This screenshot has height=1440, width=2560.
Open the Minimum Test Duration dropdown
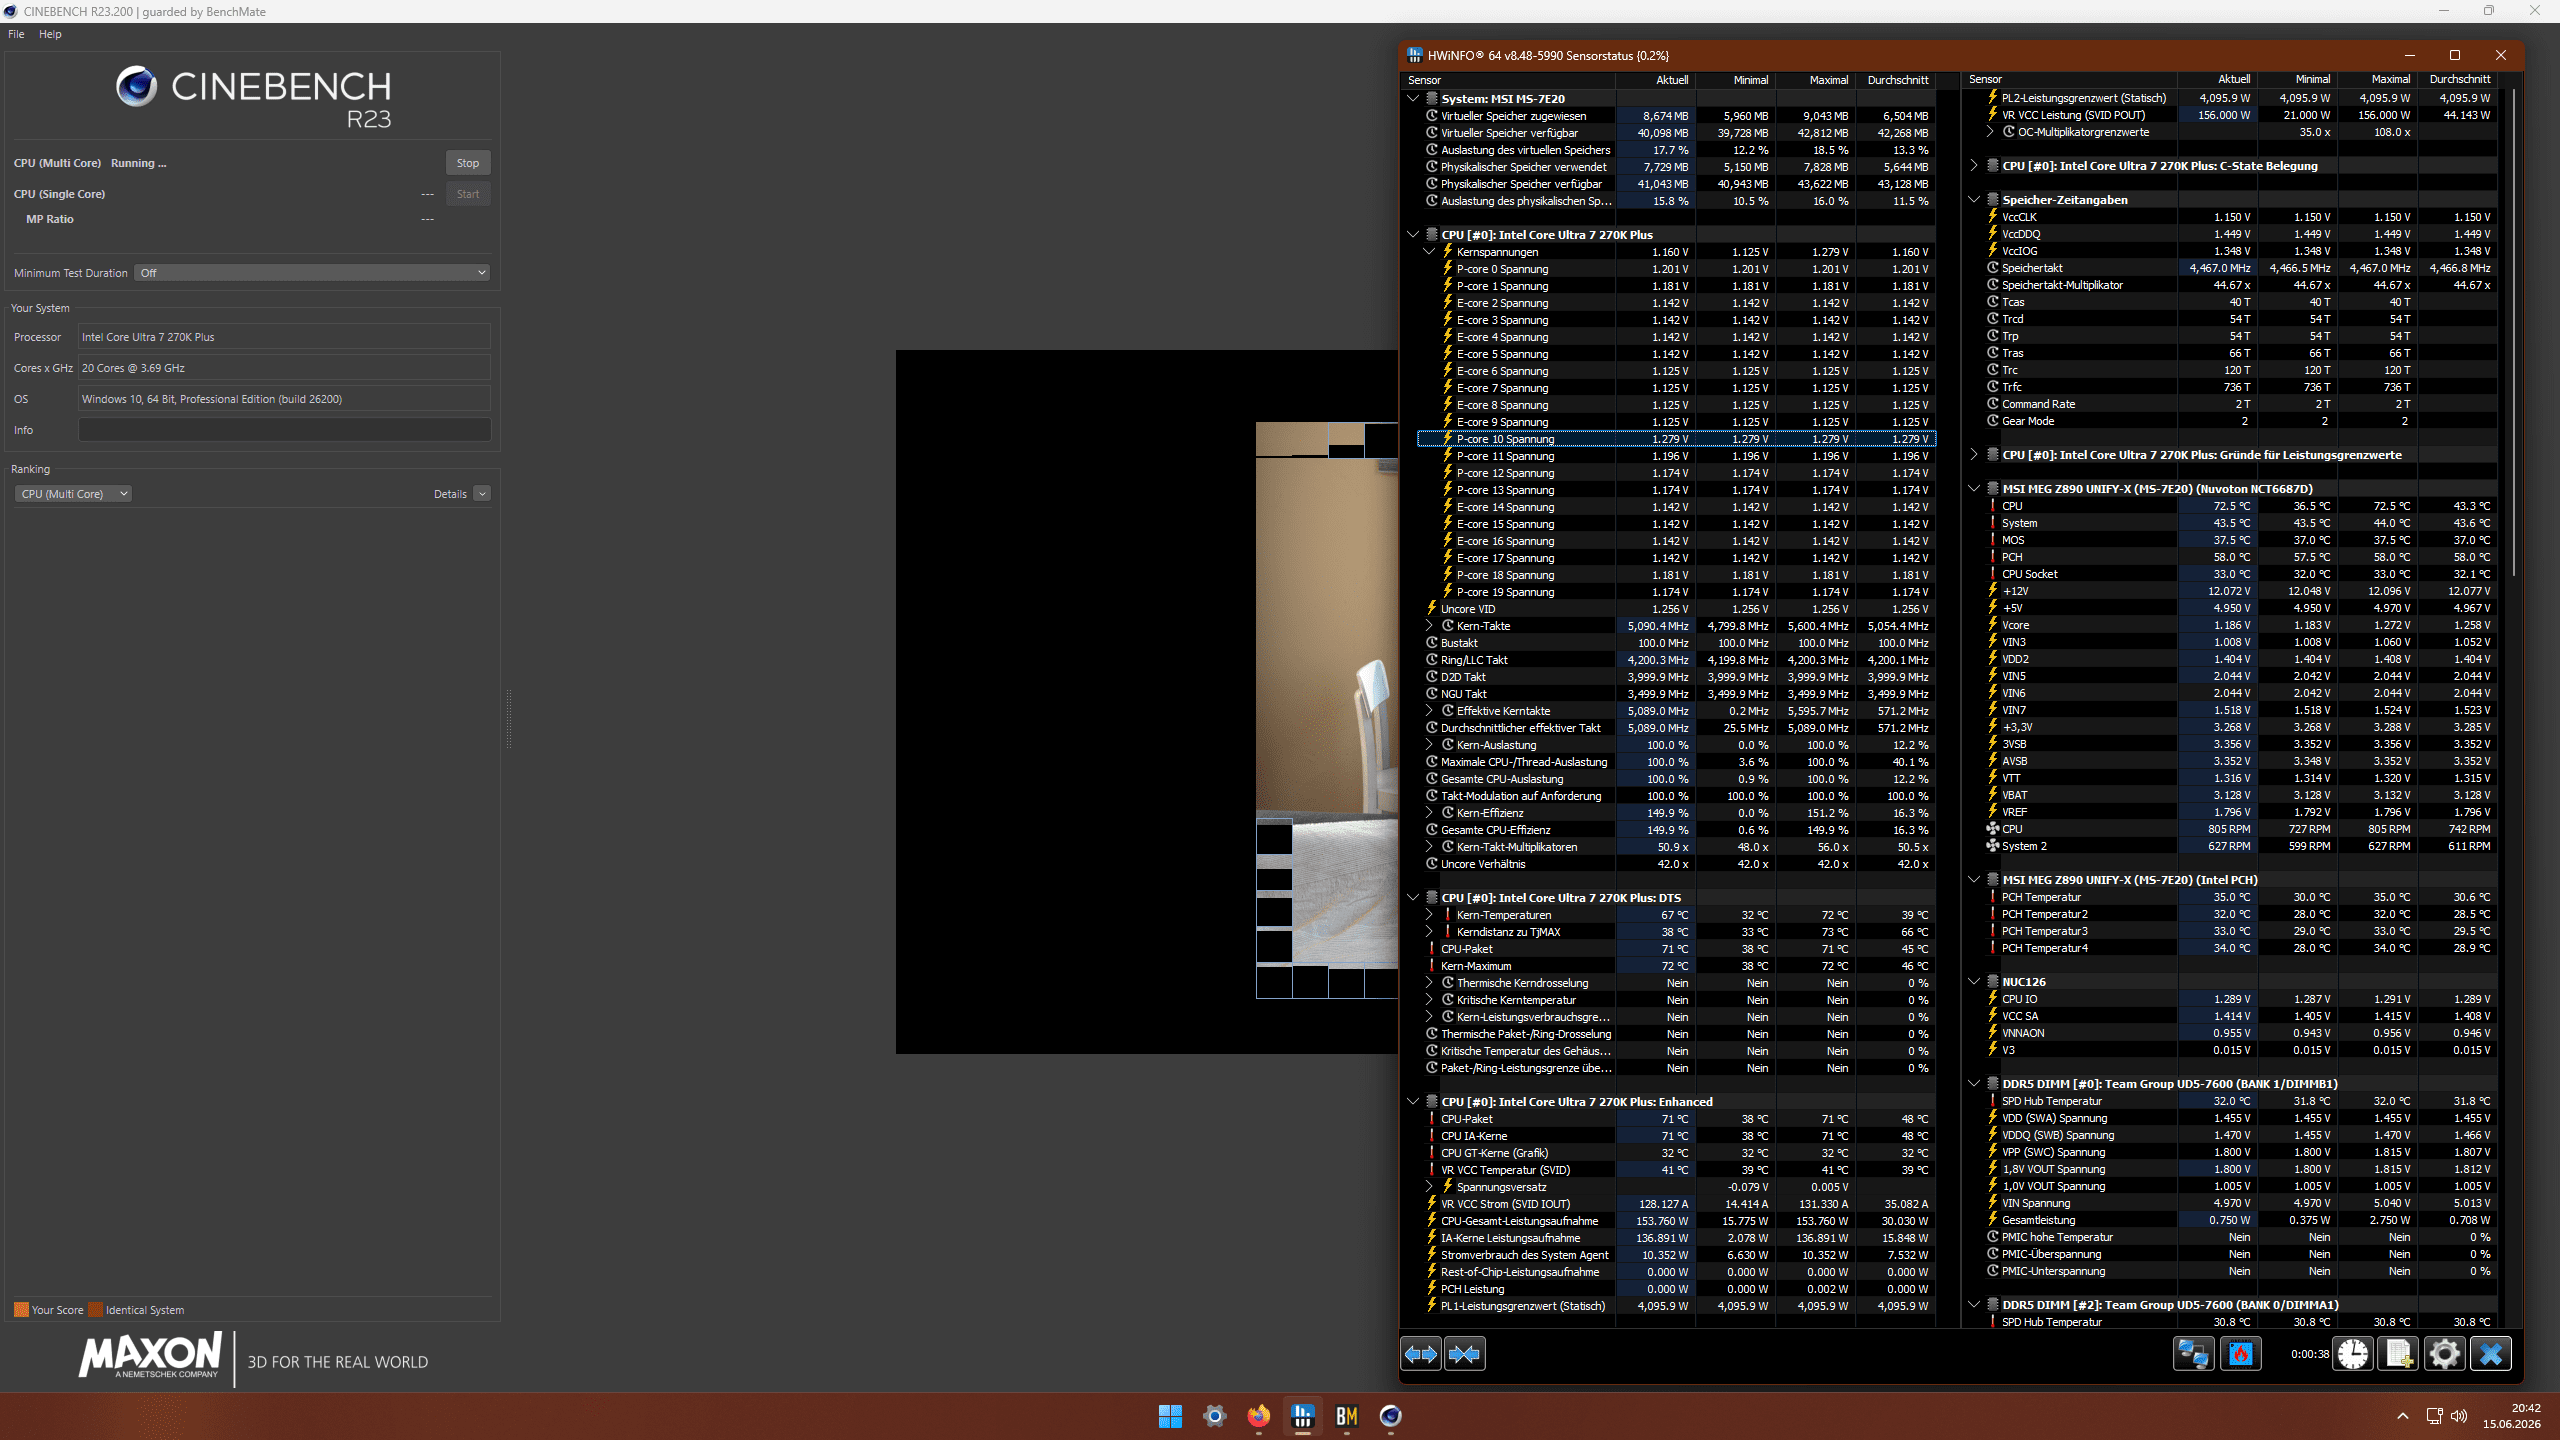tap(312, 273)
